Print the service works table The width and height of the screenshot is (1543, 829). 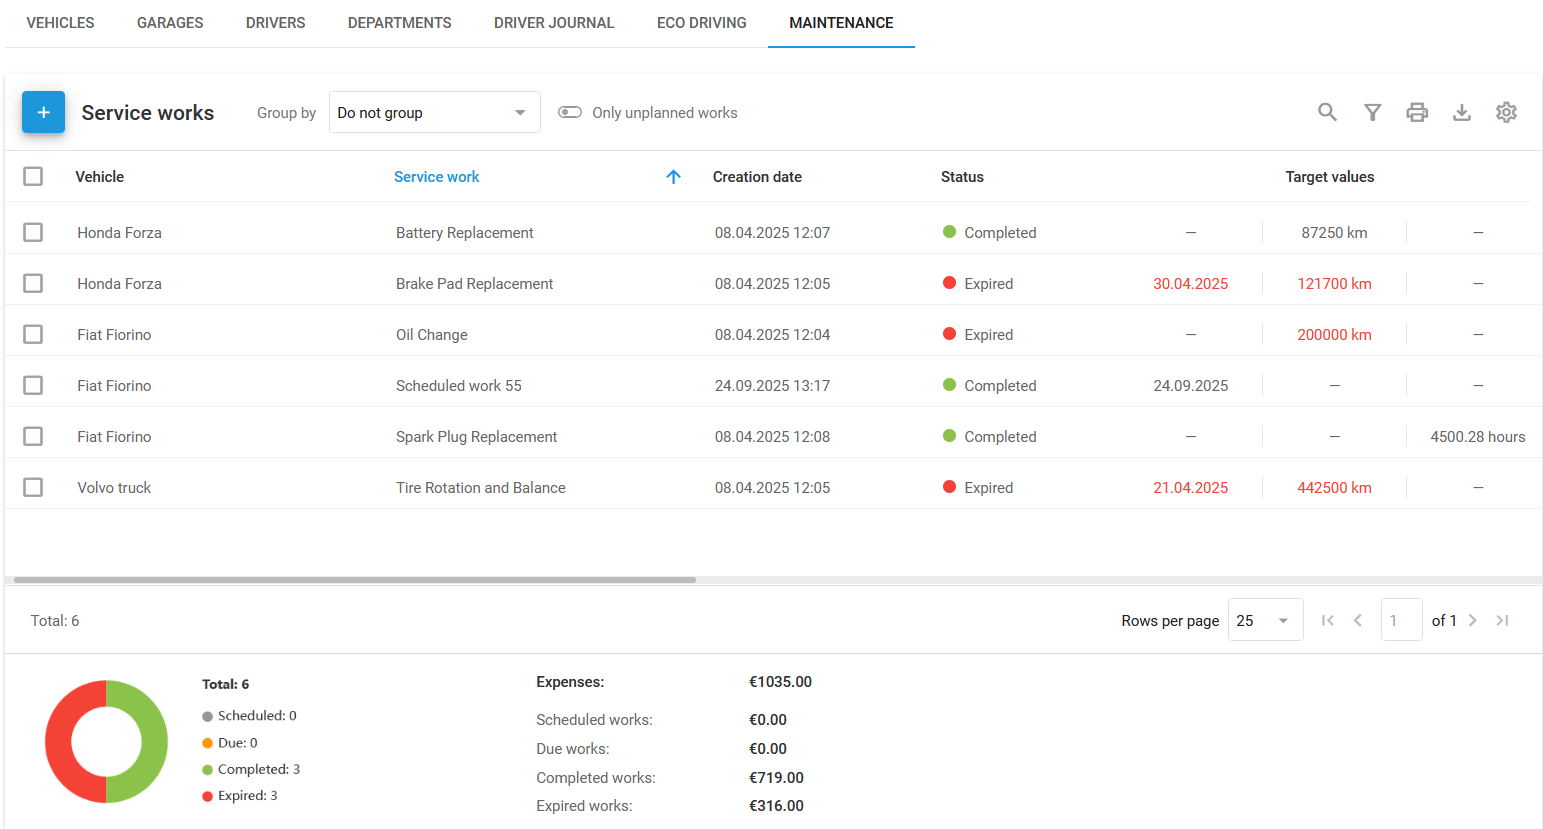click(1417, 112)
